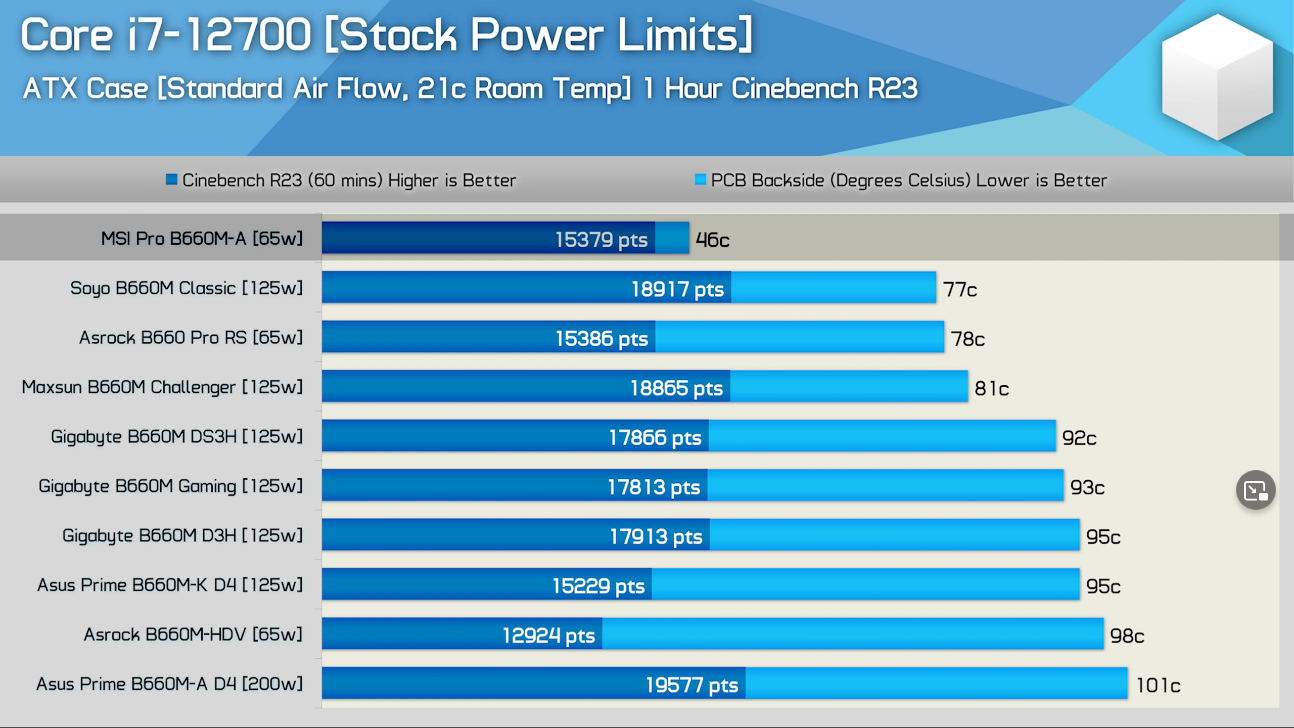Select the Asus Prime B660M-A D4 [200w] label
The width and height of the screenshot is (1294, 728).
click(170, 684)
